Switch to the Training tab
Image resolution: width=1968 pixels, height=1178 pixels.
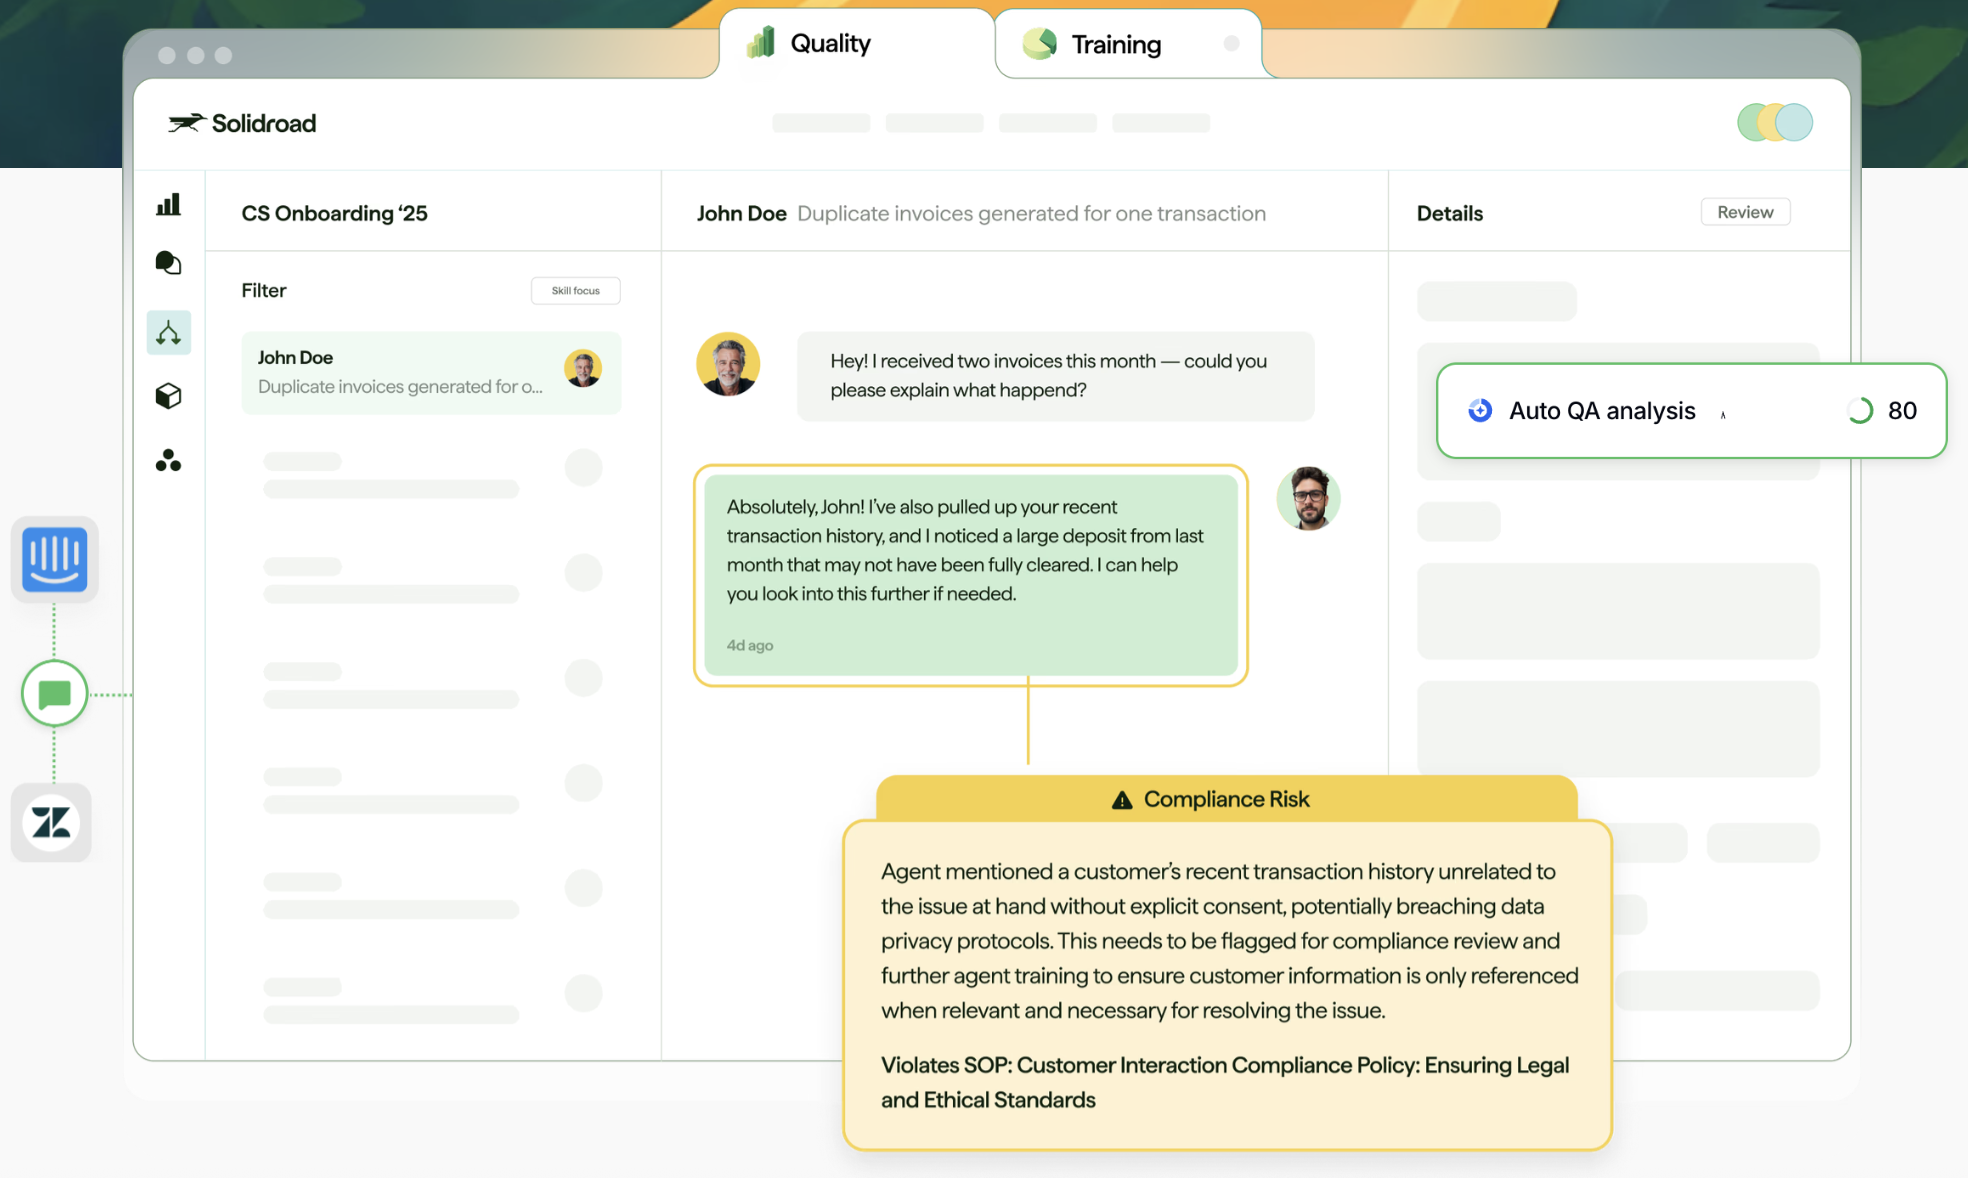[1115, 45]
